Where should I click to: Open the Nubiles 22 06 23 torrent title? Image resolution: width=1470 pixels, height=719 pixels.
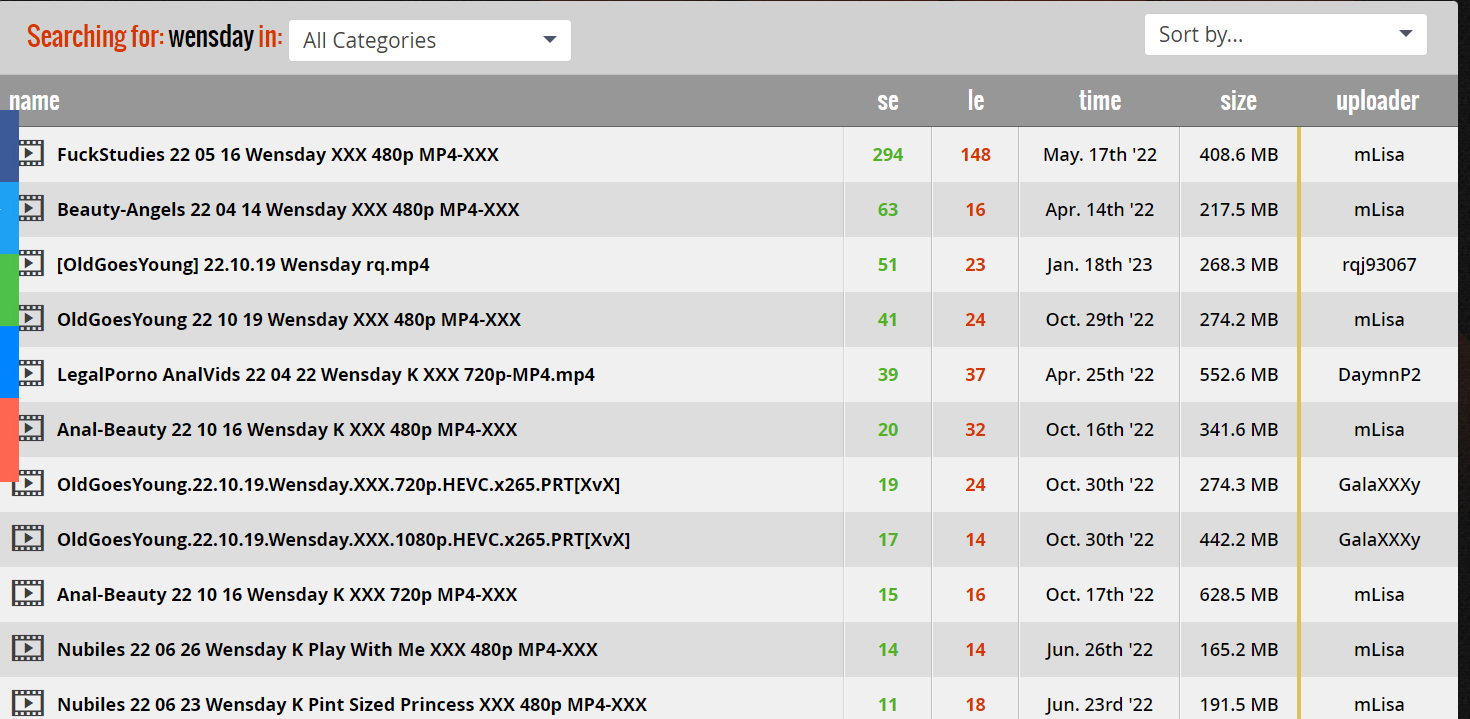[x=352, y=705]
